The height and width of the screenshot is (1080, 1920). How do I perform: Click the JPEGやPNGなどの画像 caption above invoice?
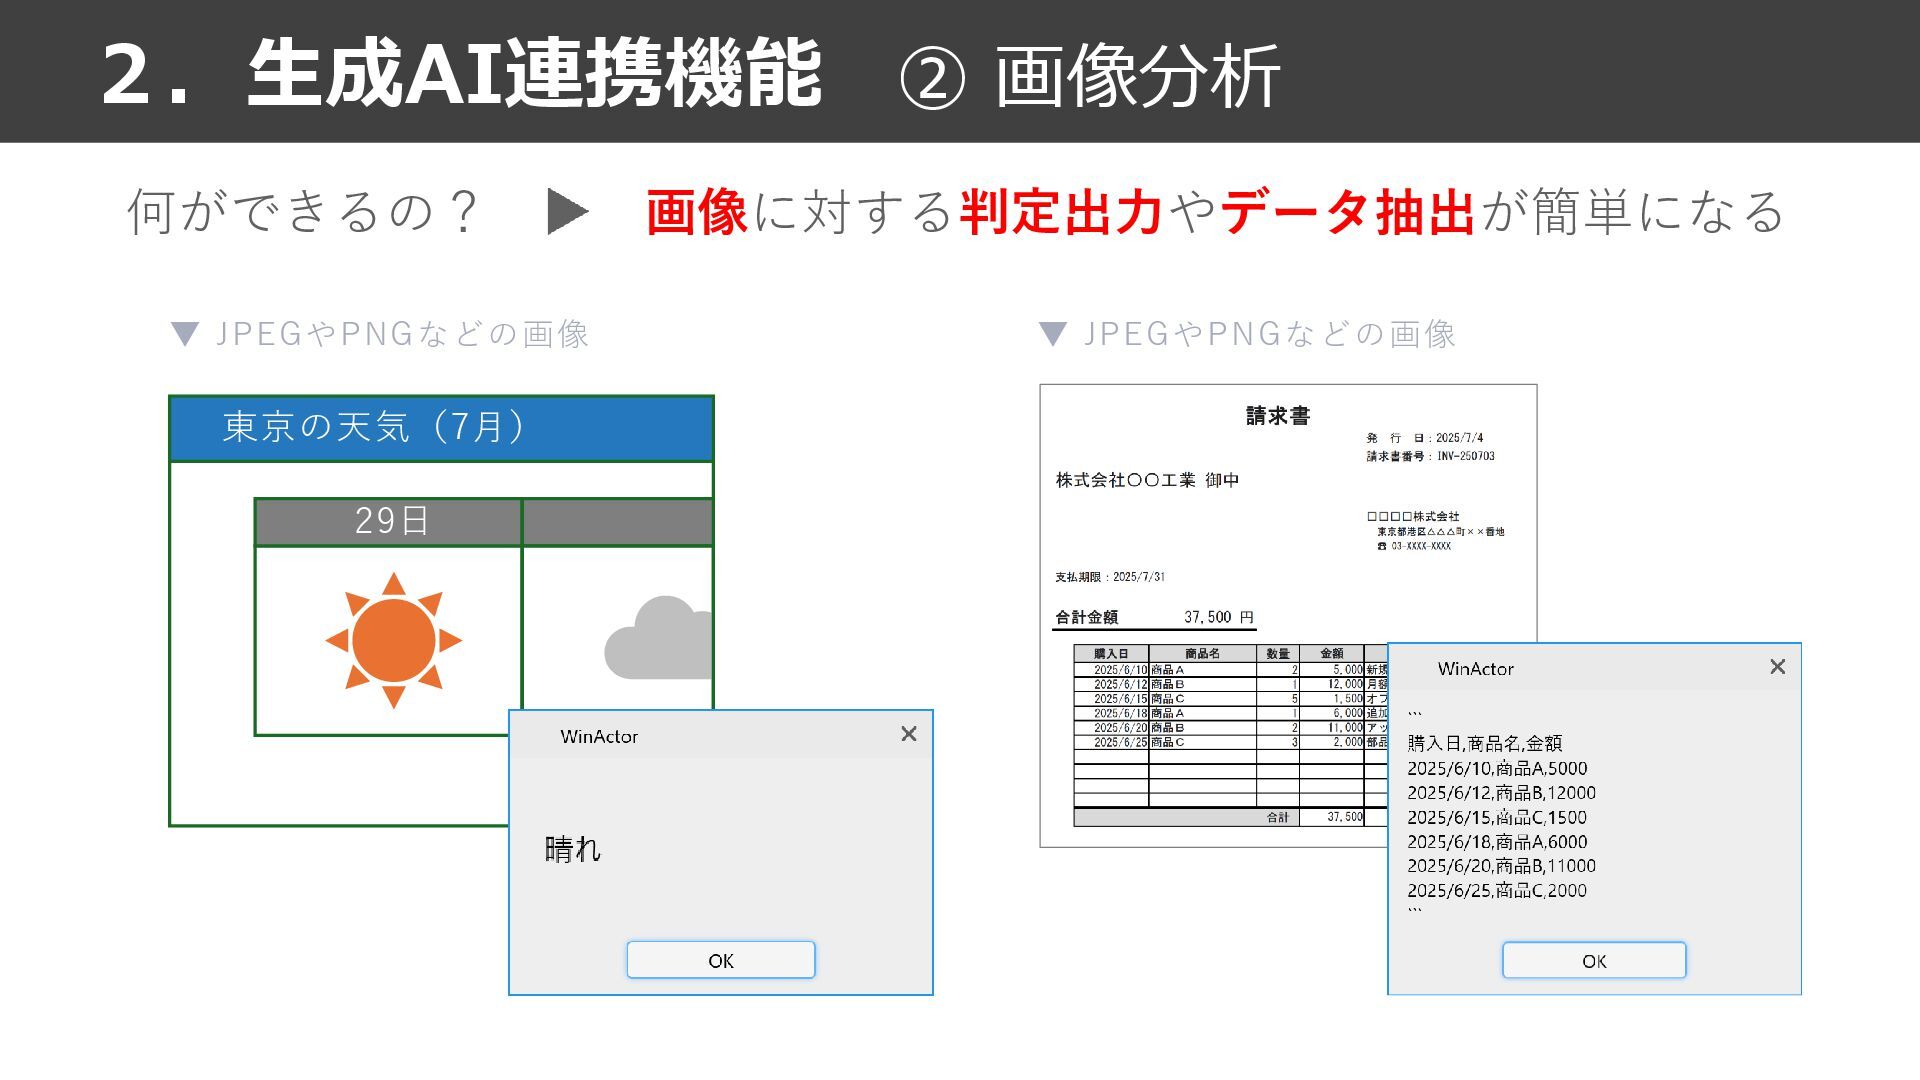(x=1270, y=334)
